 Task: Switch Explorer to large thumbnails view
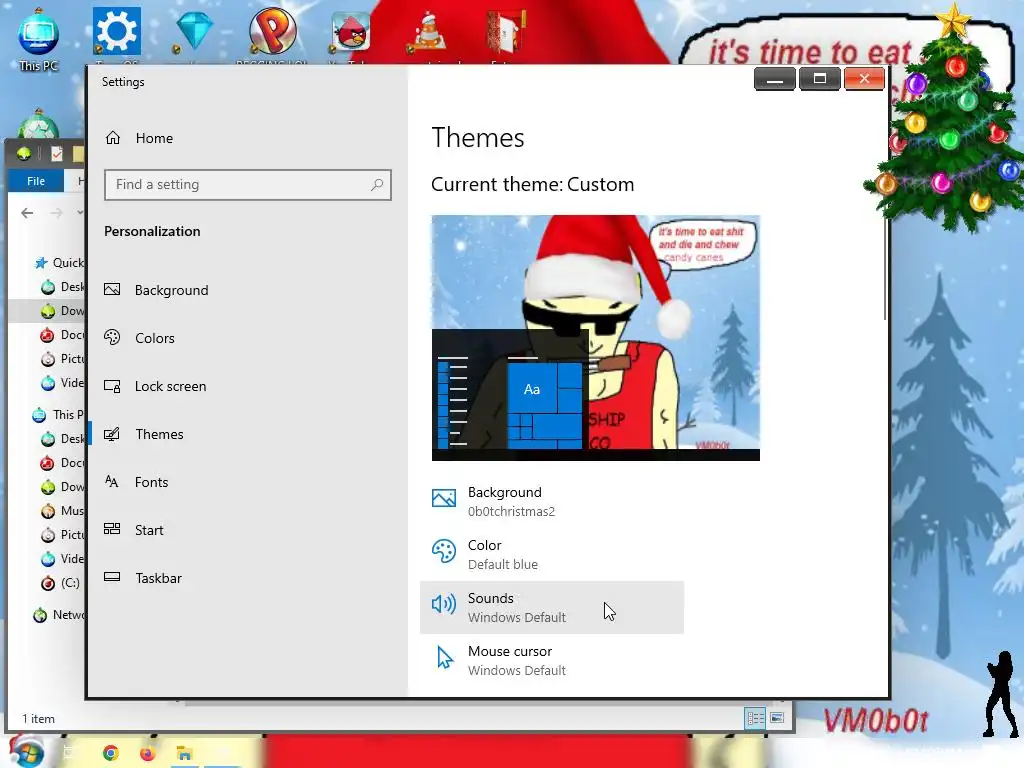(x=776, y=718)
